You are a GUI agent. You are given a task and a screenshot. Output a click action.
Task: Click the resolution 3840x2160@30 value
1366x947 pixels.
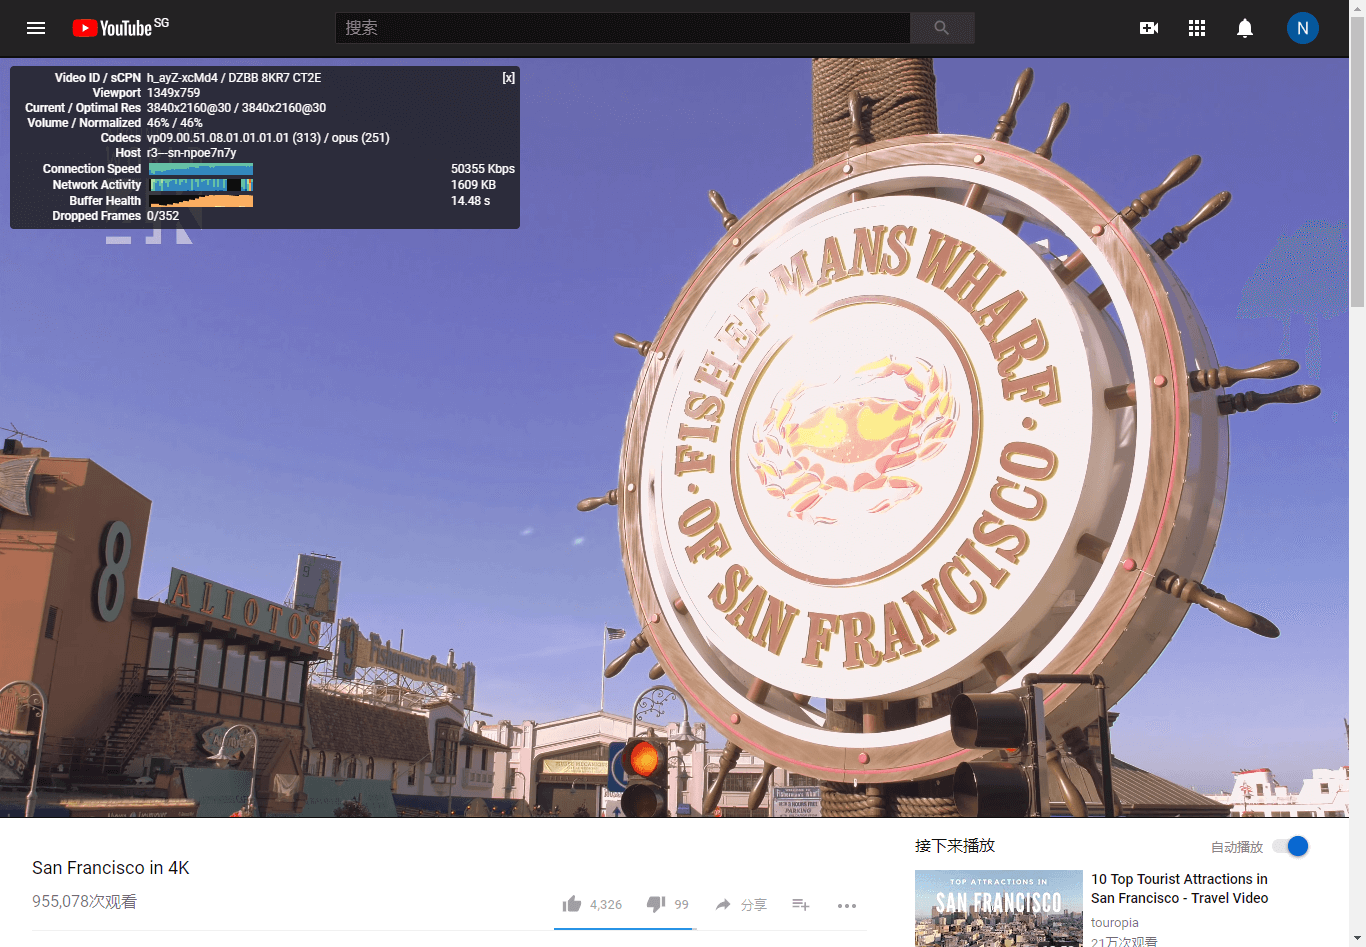click(236, 108)
